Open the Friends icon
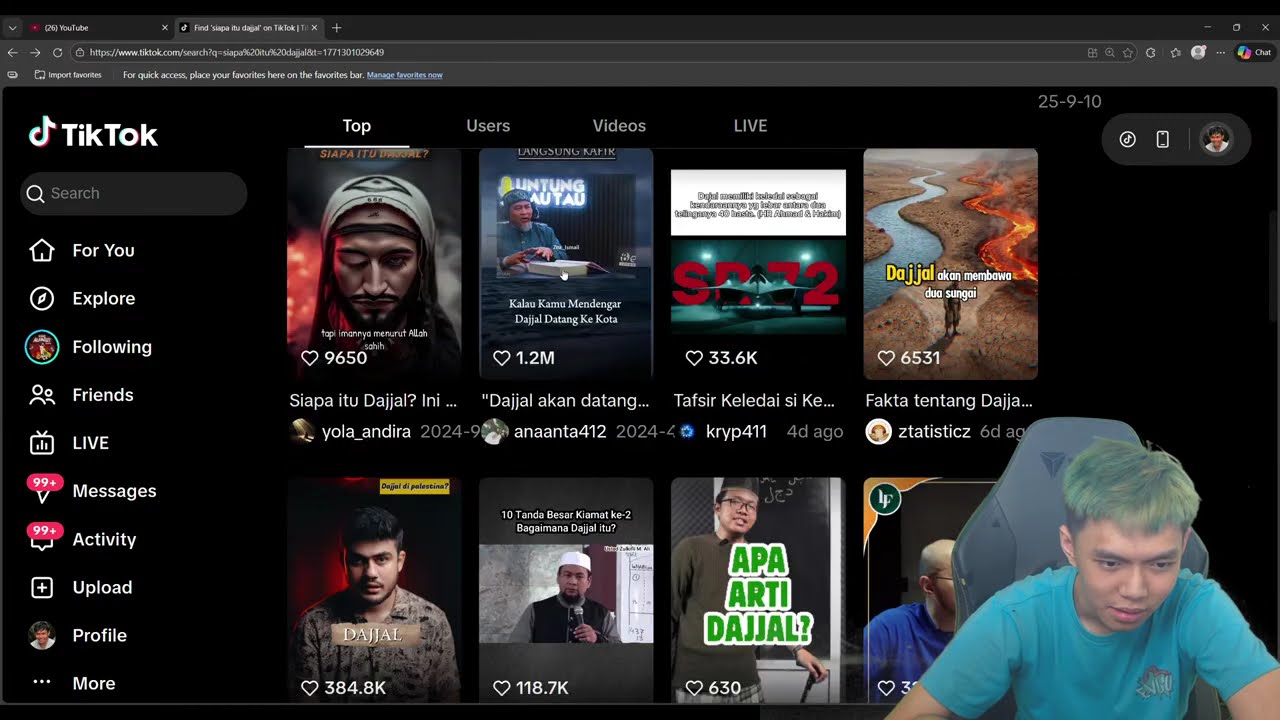Screen dimensions: 1280x720 (42, 395)
